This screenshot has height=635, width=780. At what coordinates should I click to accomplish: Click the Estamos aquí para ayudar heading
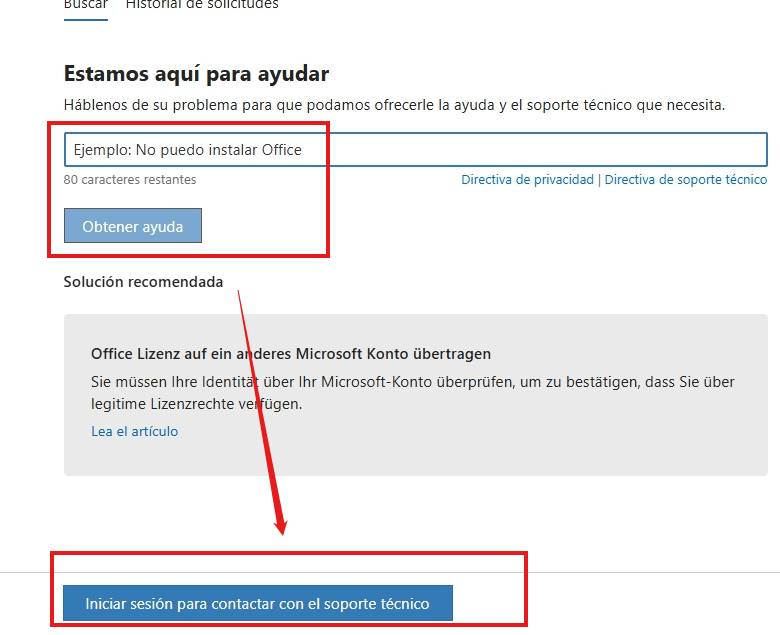click(x=196, y=74)
